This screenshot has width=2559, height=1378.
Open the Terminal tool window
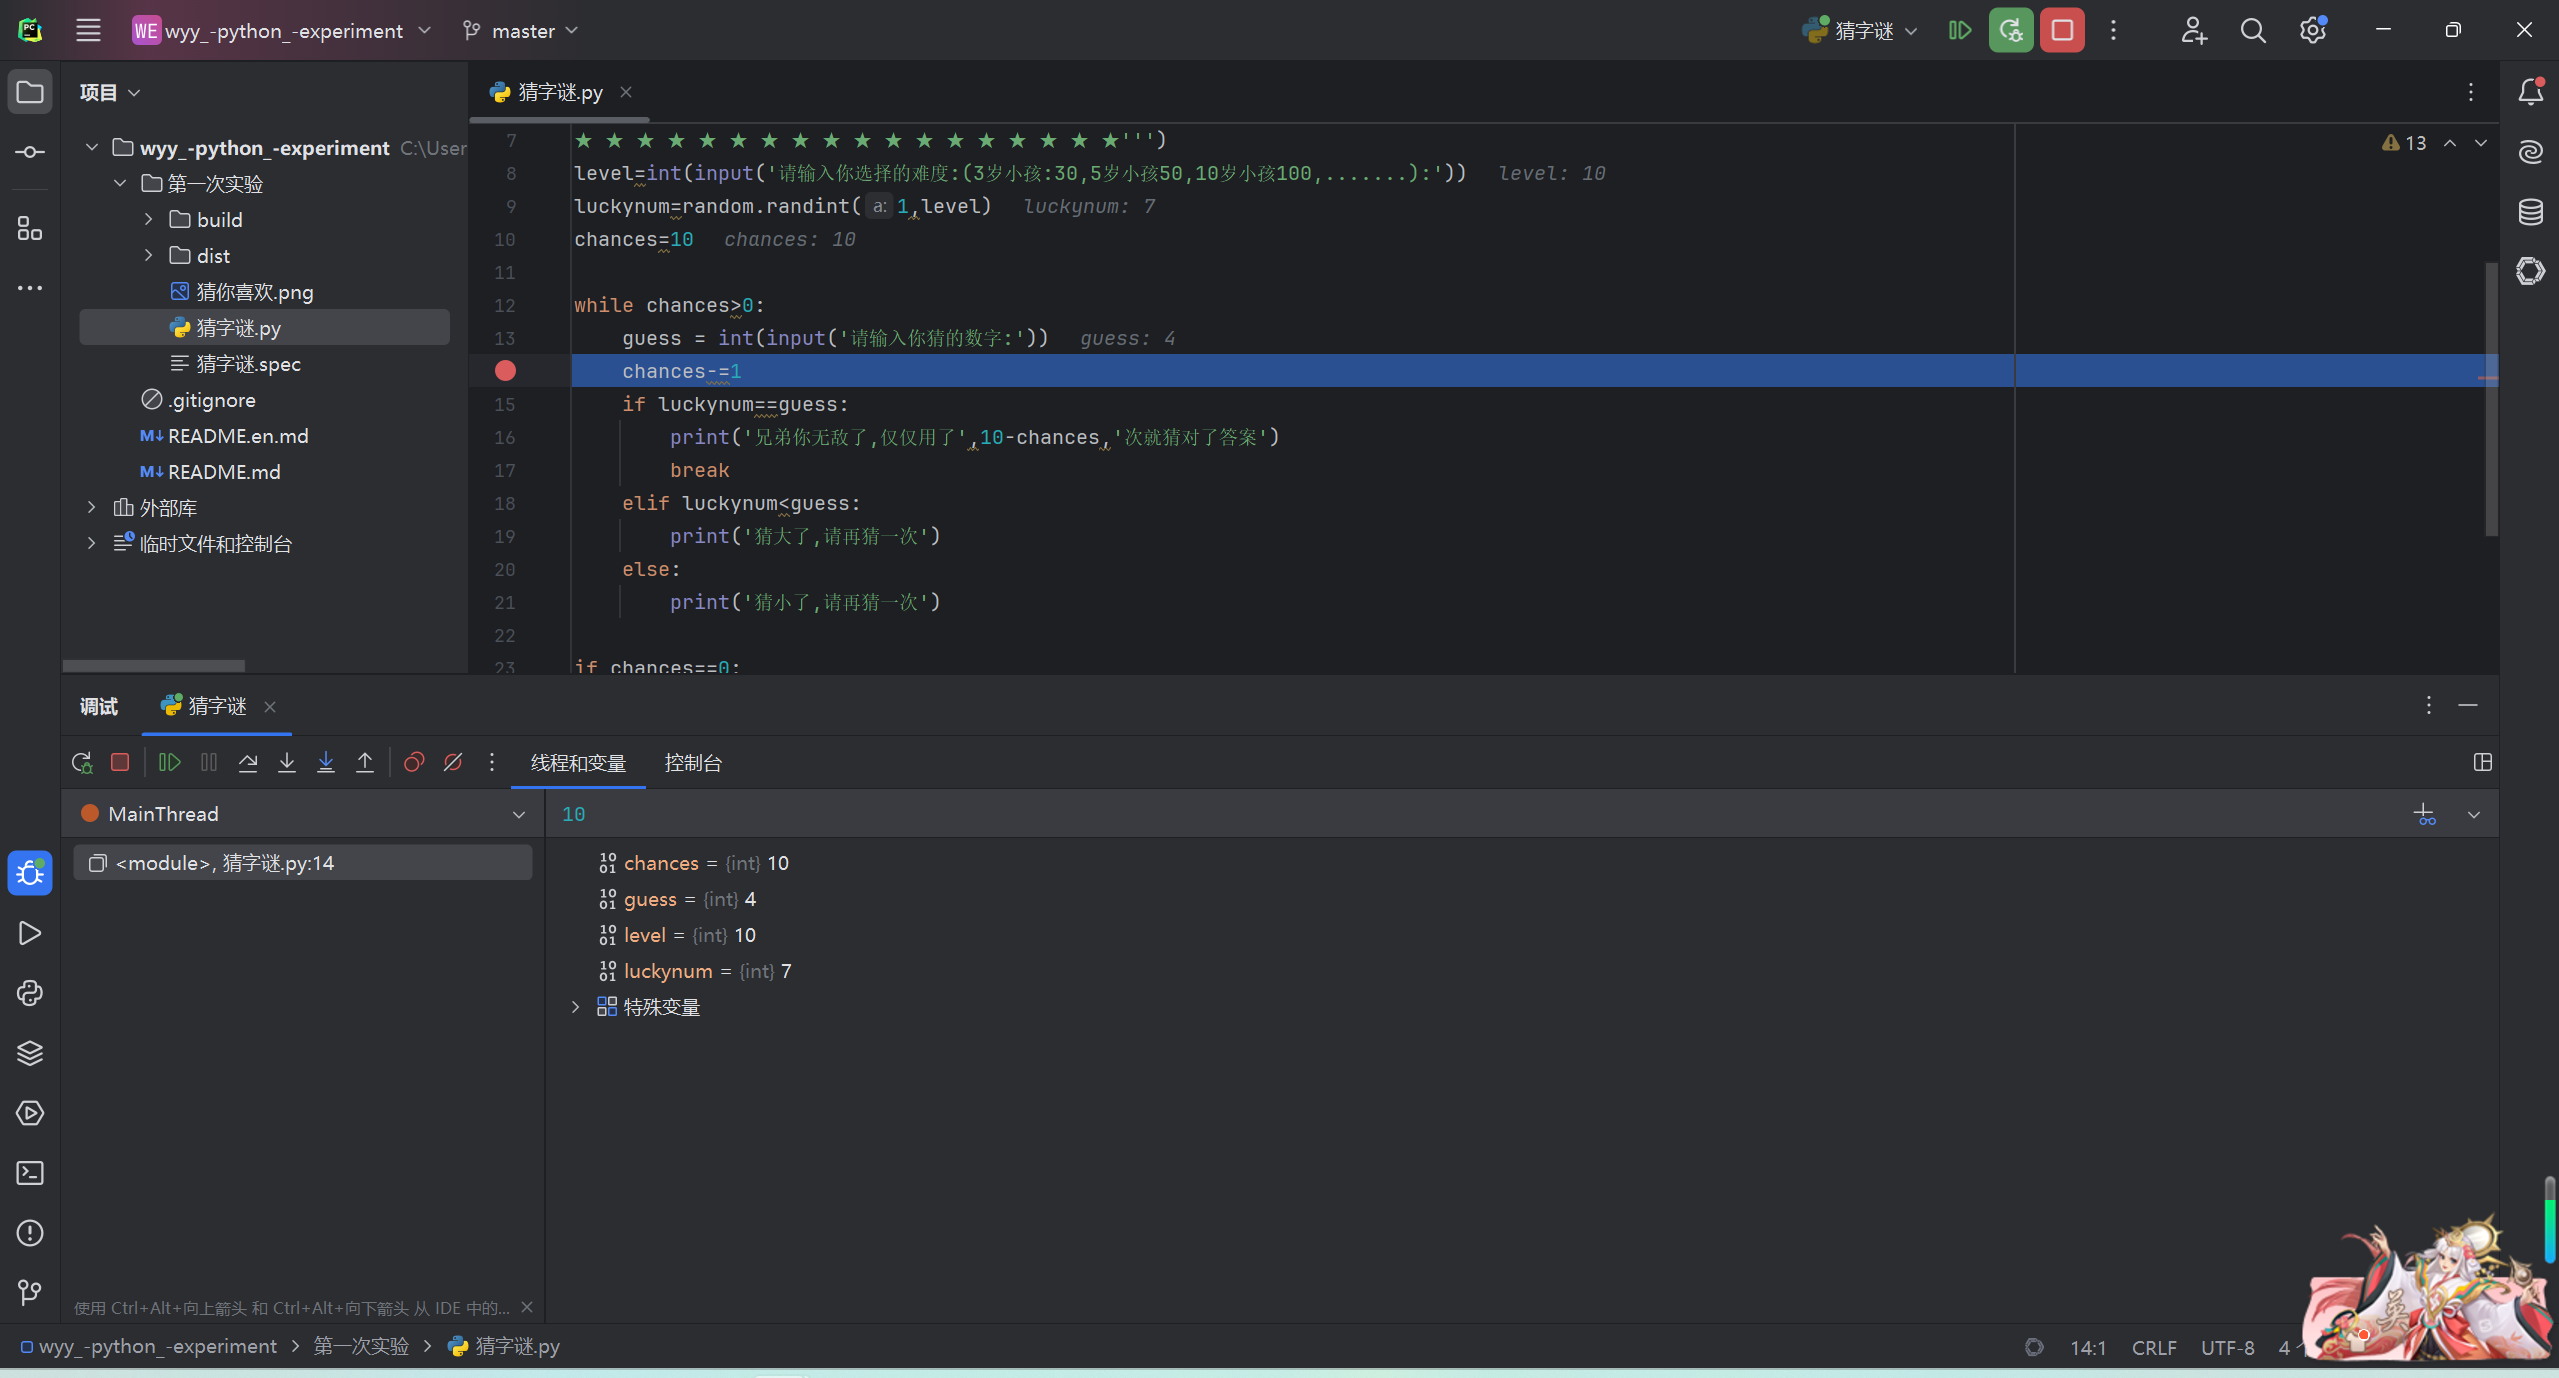(30, 1173)
